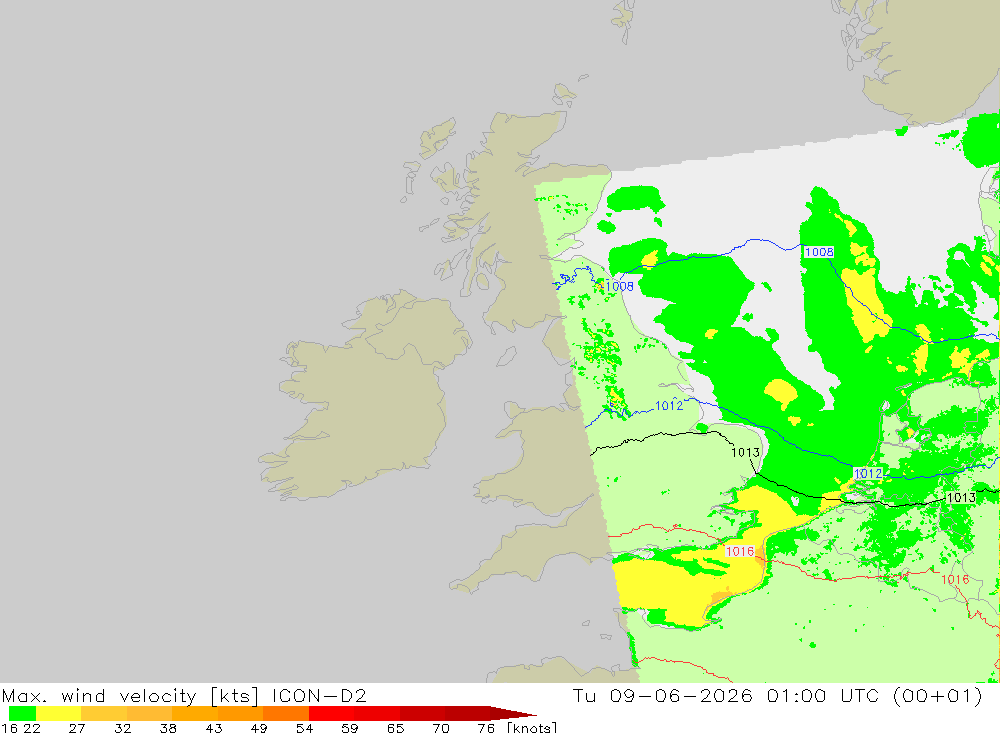Click the red 54–59 knots legend swatch

332,713
